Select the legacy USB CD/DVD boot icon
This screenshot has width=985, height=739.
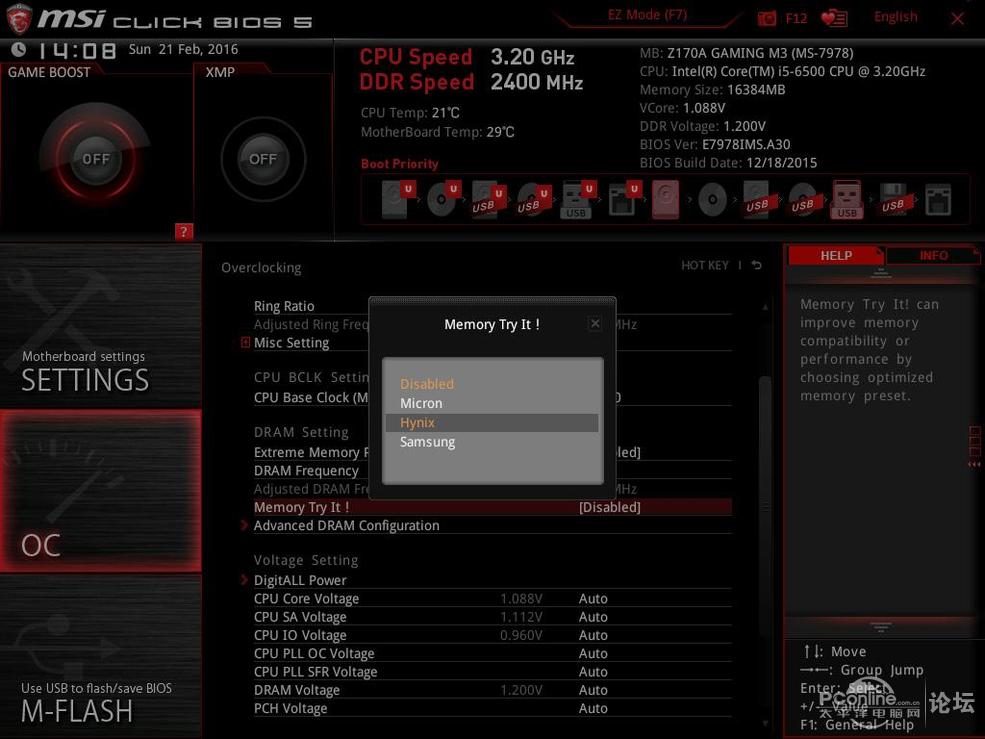(x=805, y=199)
